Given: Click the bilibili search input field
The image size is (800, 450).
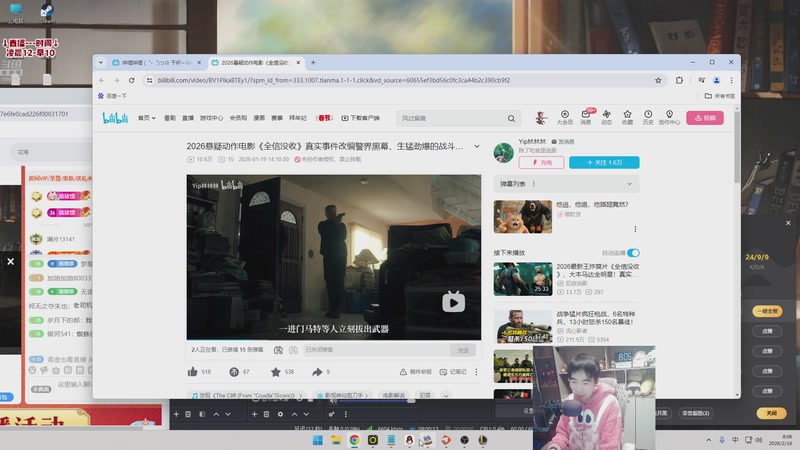Looking at the screenshot, I should (x=453, y=118).
